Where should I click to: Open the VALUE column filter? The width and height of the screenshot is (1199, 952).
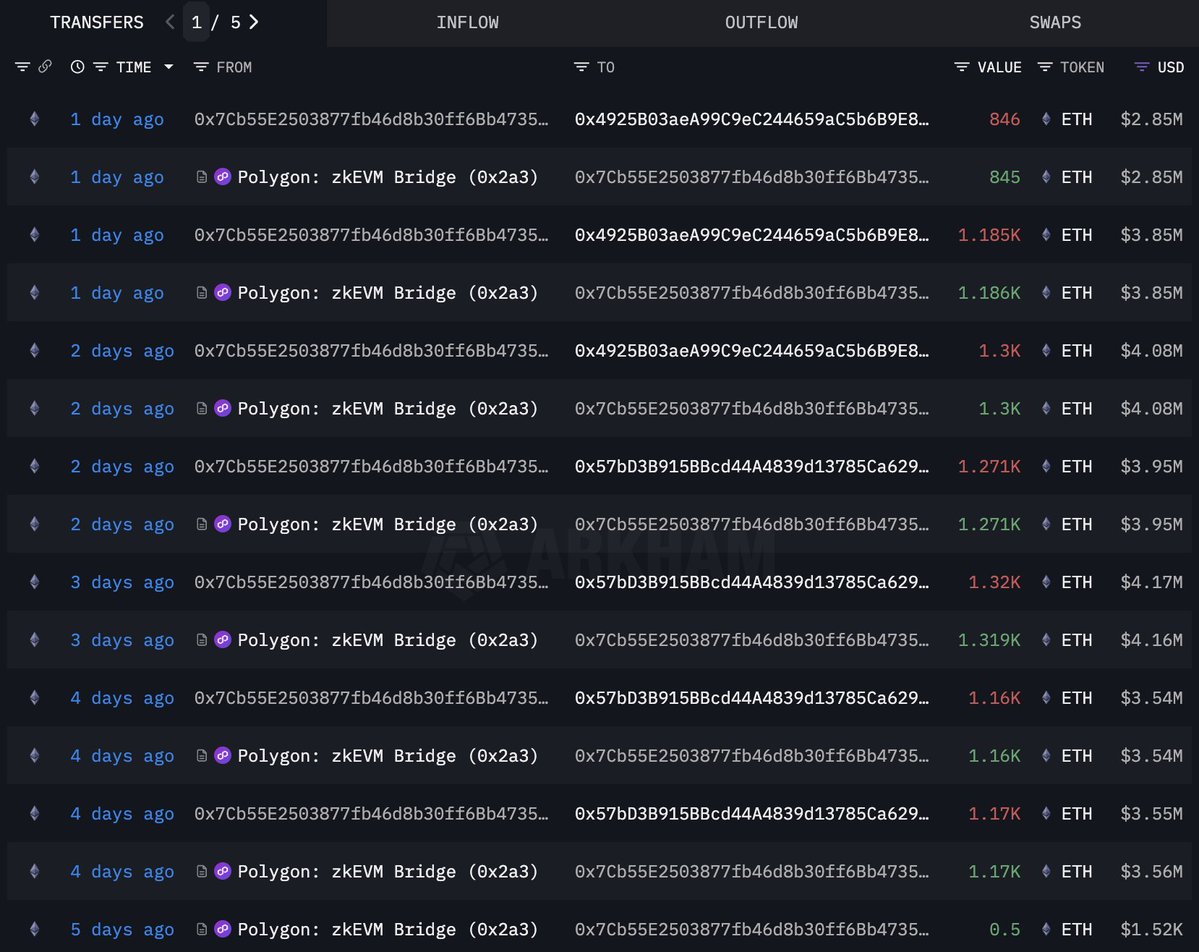click(962, 67)
